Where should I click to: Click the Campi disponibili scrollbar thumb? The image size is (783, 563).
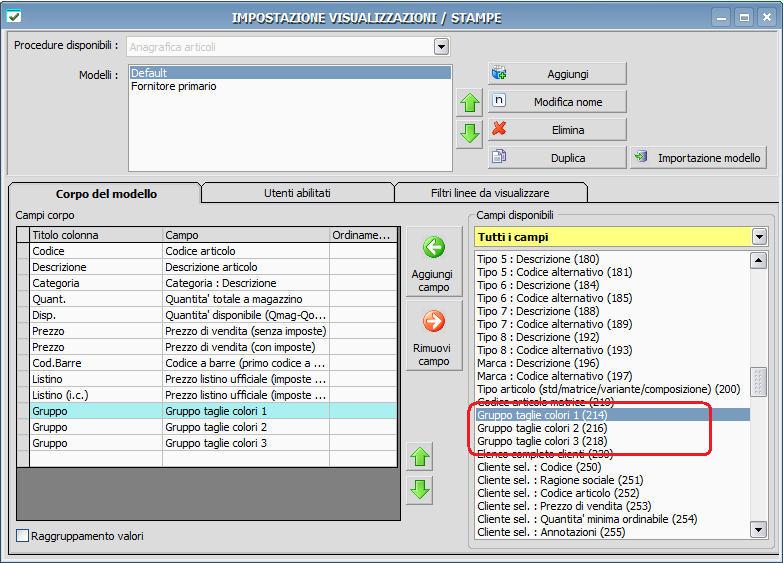tap(759, 382)
